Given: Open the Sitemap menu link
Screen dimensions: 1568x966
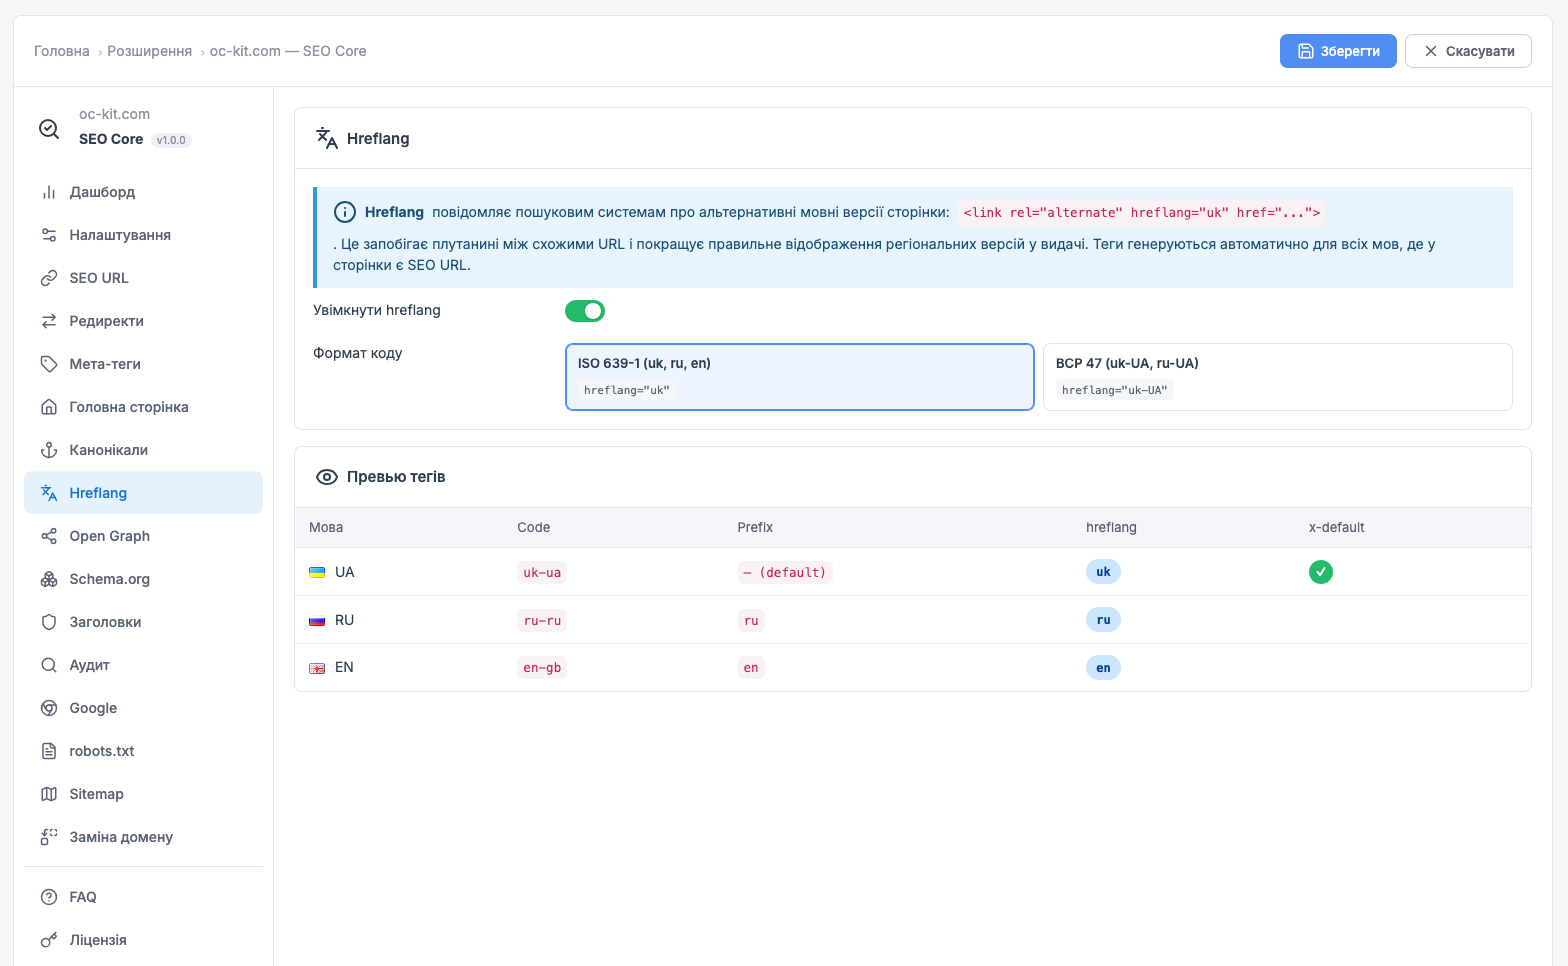Looking at the screenshot, I should [x=143, y=794].
